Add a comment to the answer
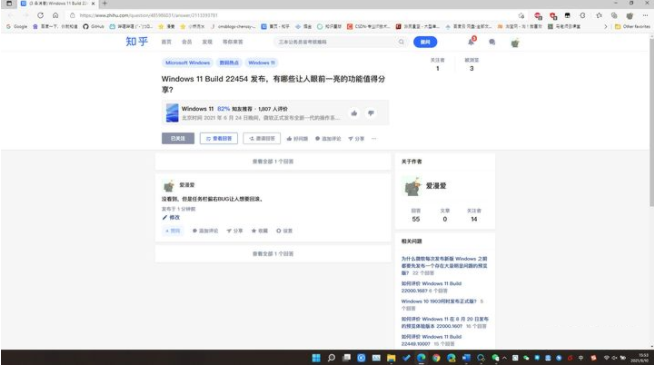 click(205, 231)
